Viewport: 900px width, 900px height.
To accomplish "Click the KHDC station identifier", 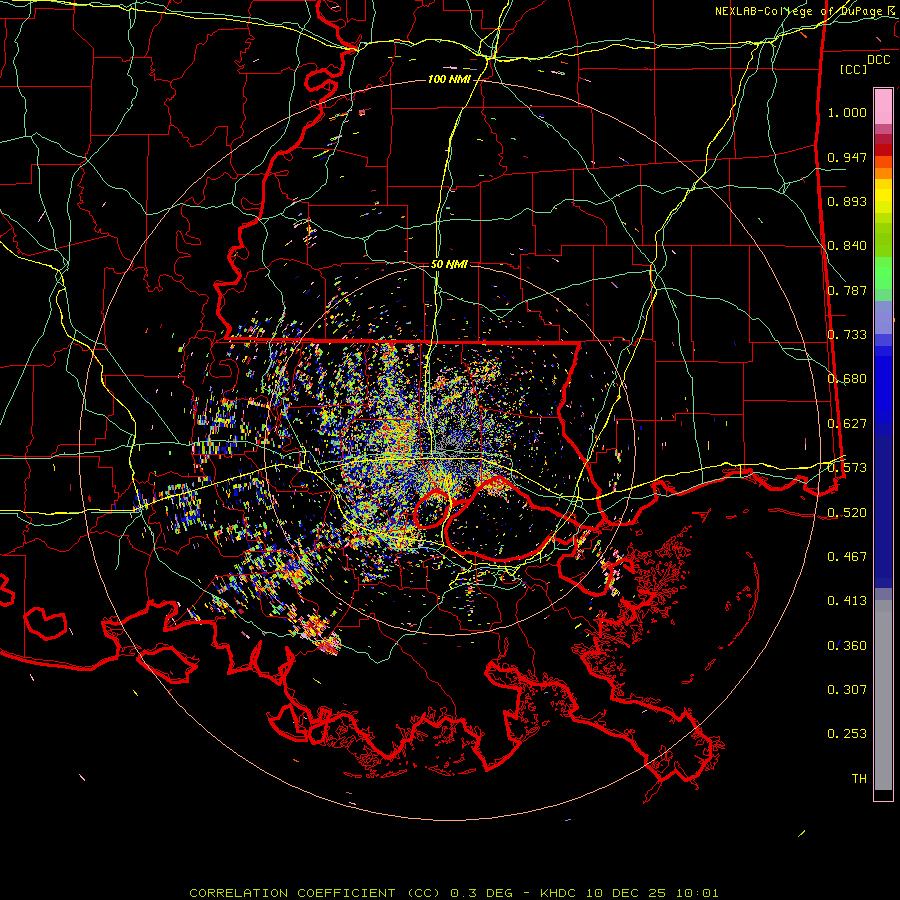I will (560, 893).
